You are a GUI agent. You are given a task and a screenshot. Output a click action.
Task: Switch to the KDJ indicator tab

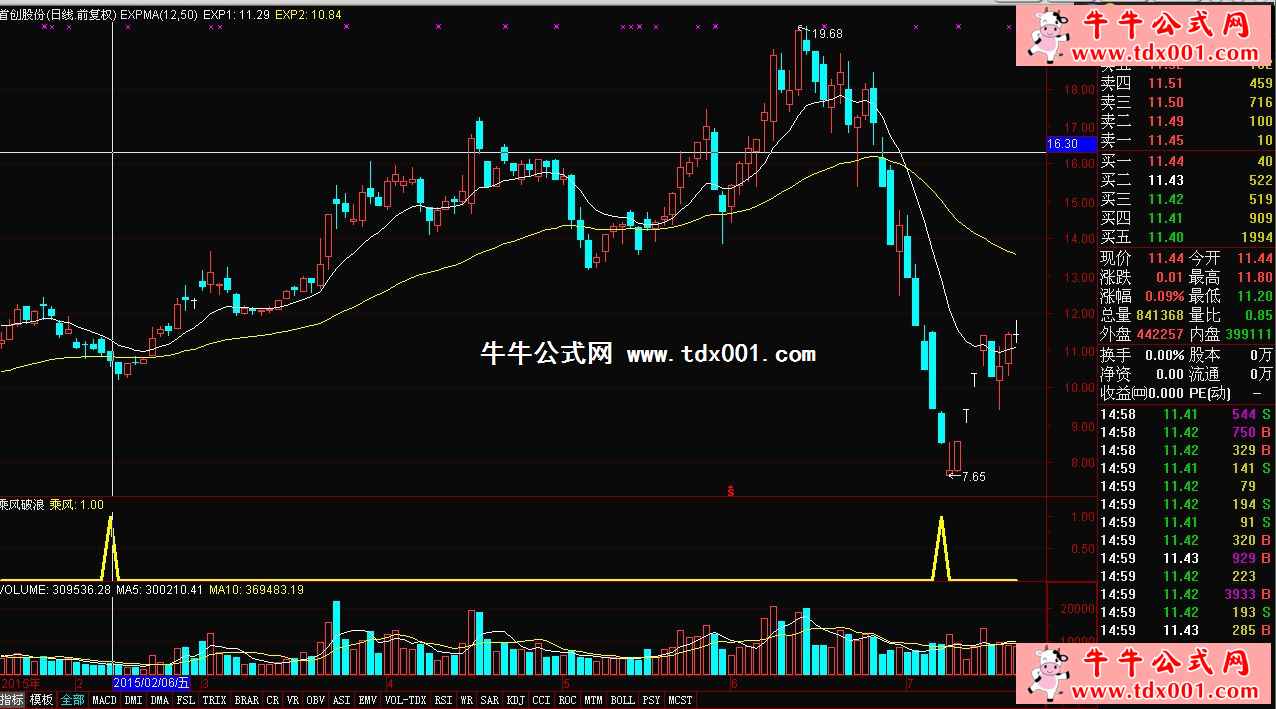[x=515, y=701]
